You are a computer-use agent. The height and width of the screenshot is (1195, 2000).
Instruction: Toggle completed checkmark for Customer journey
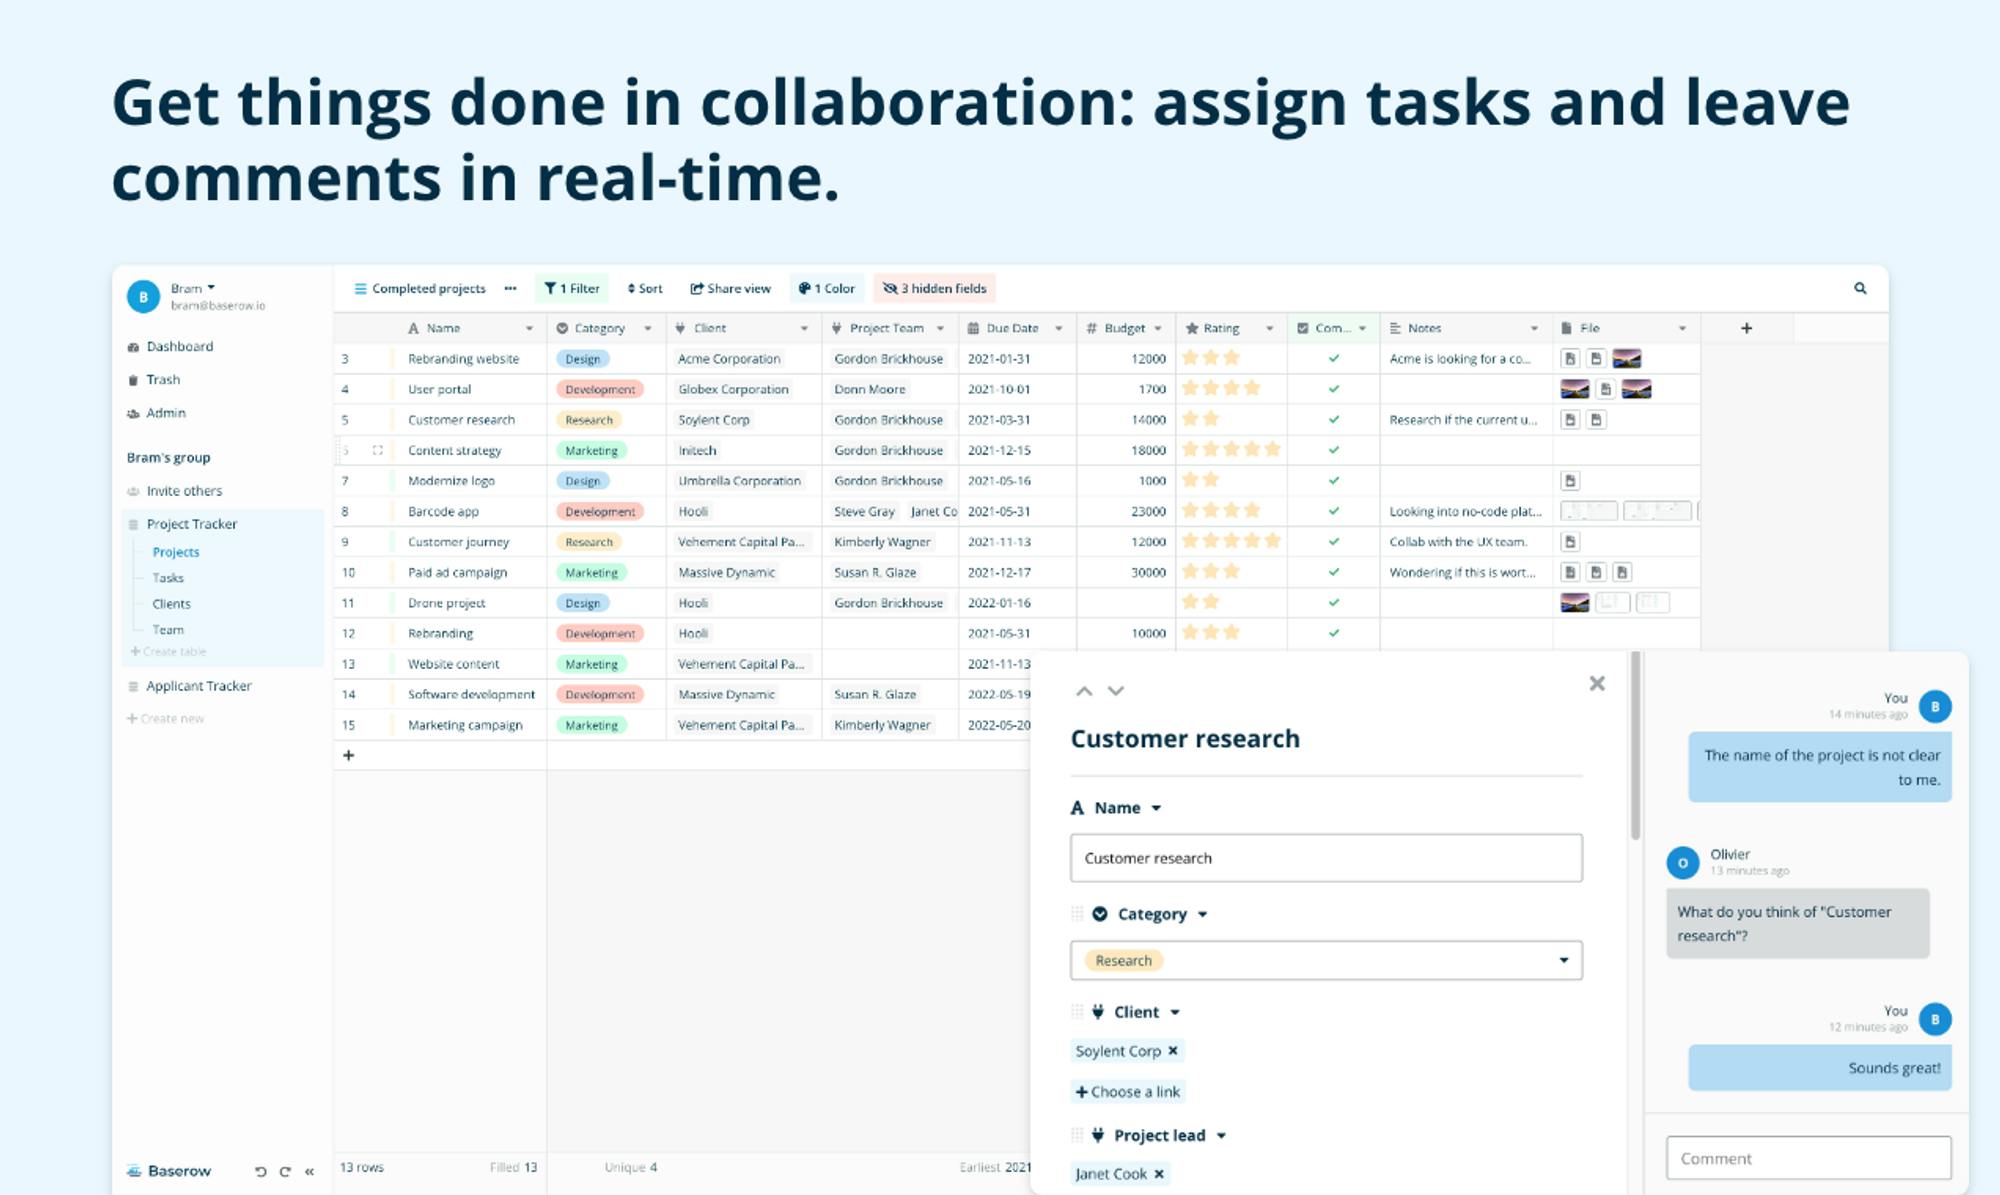[1333, 541]
